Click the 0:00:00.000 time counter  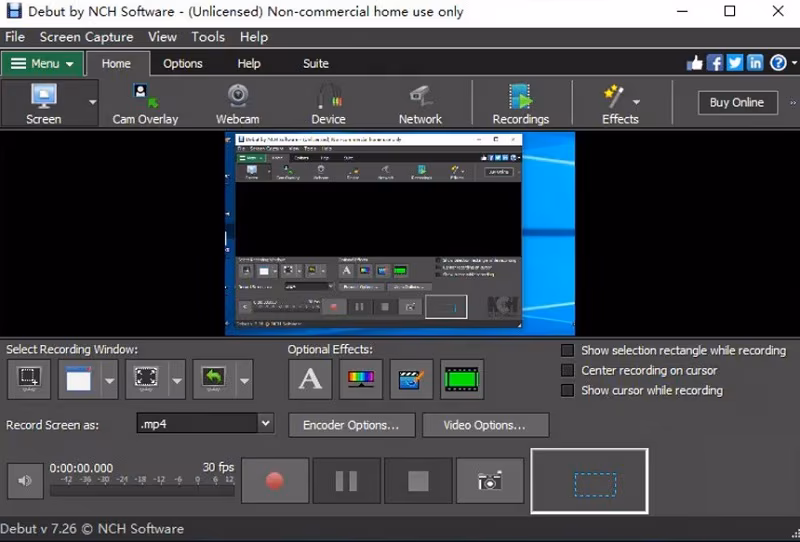pos(81,468)
